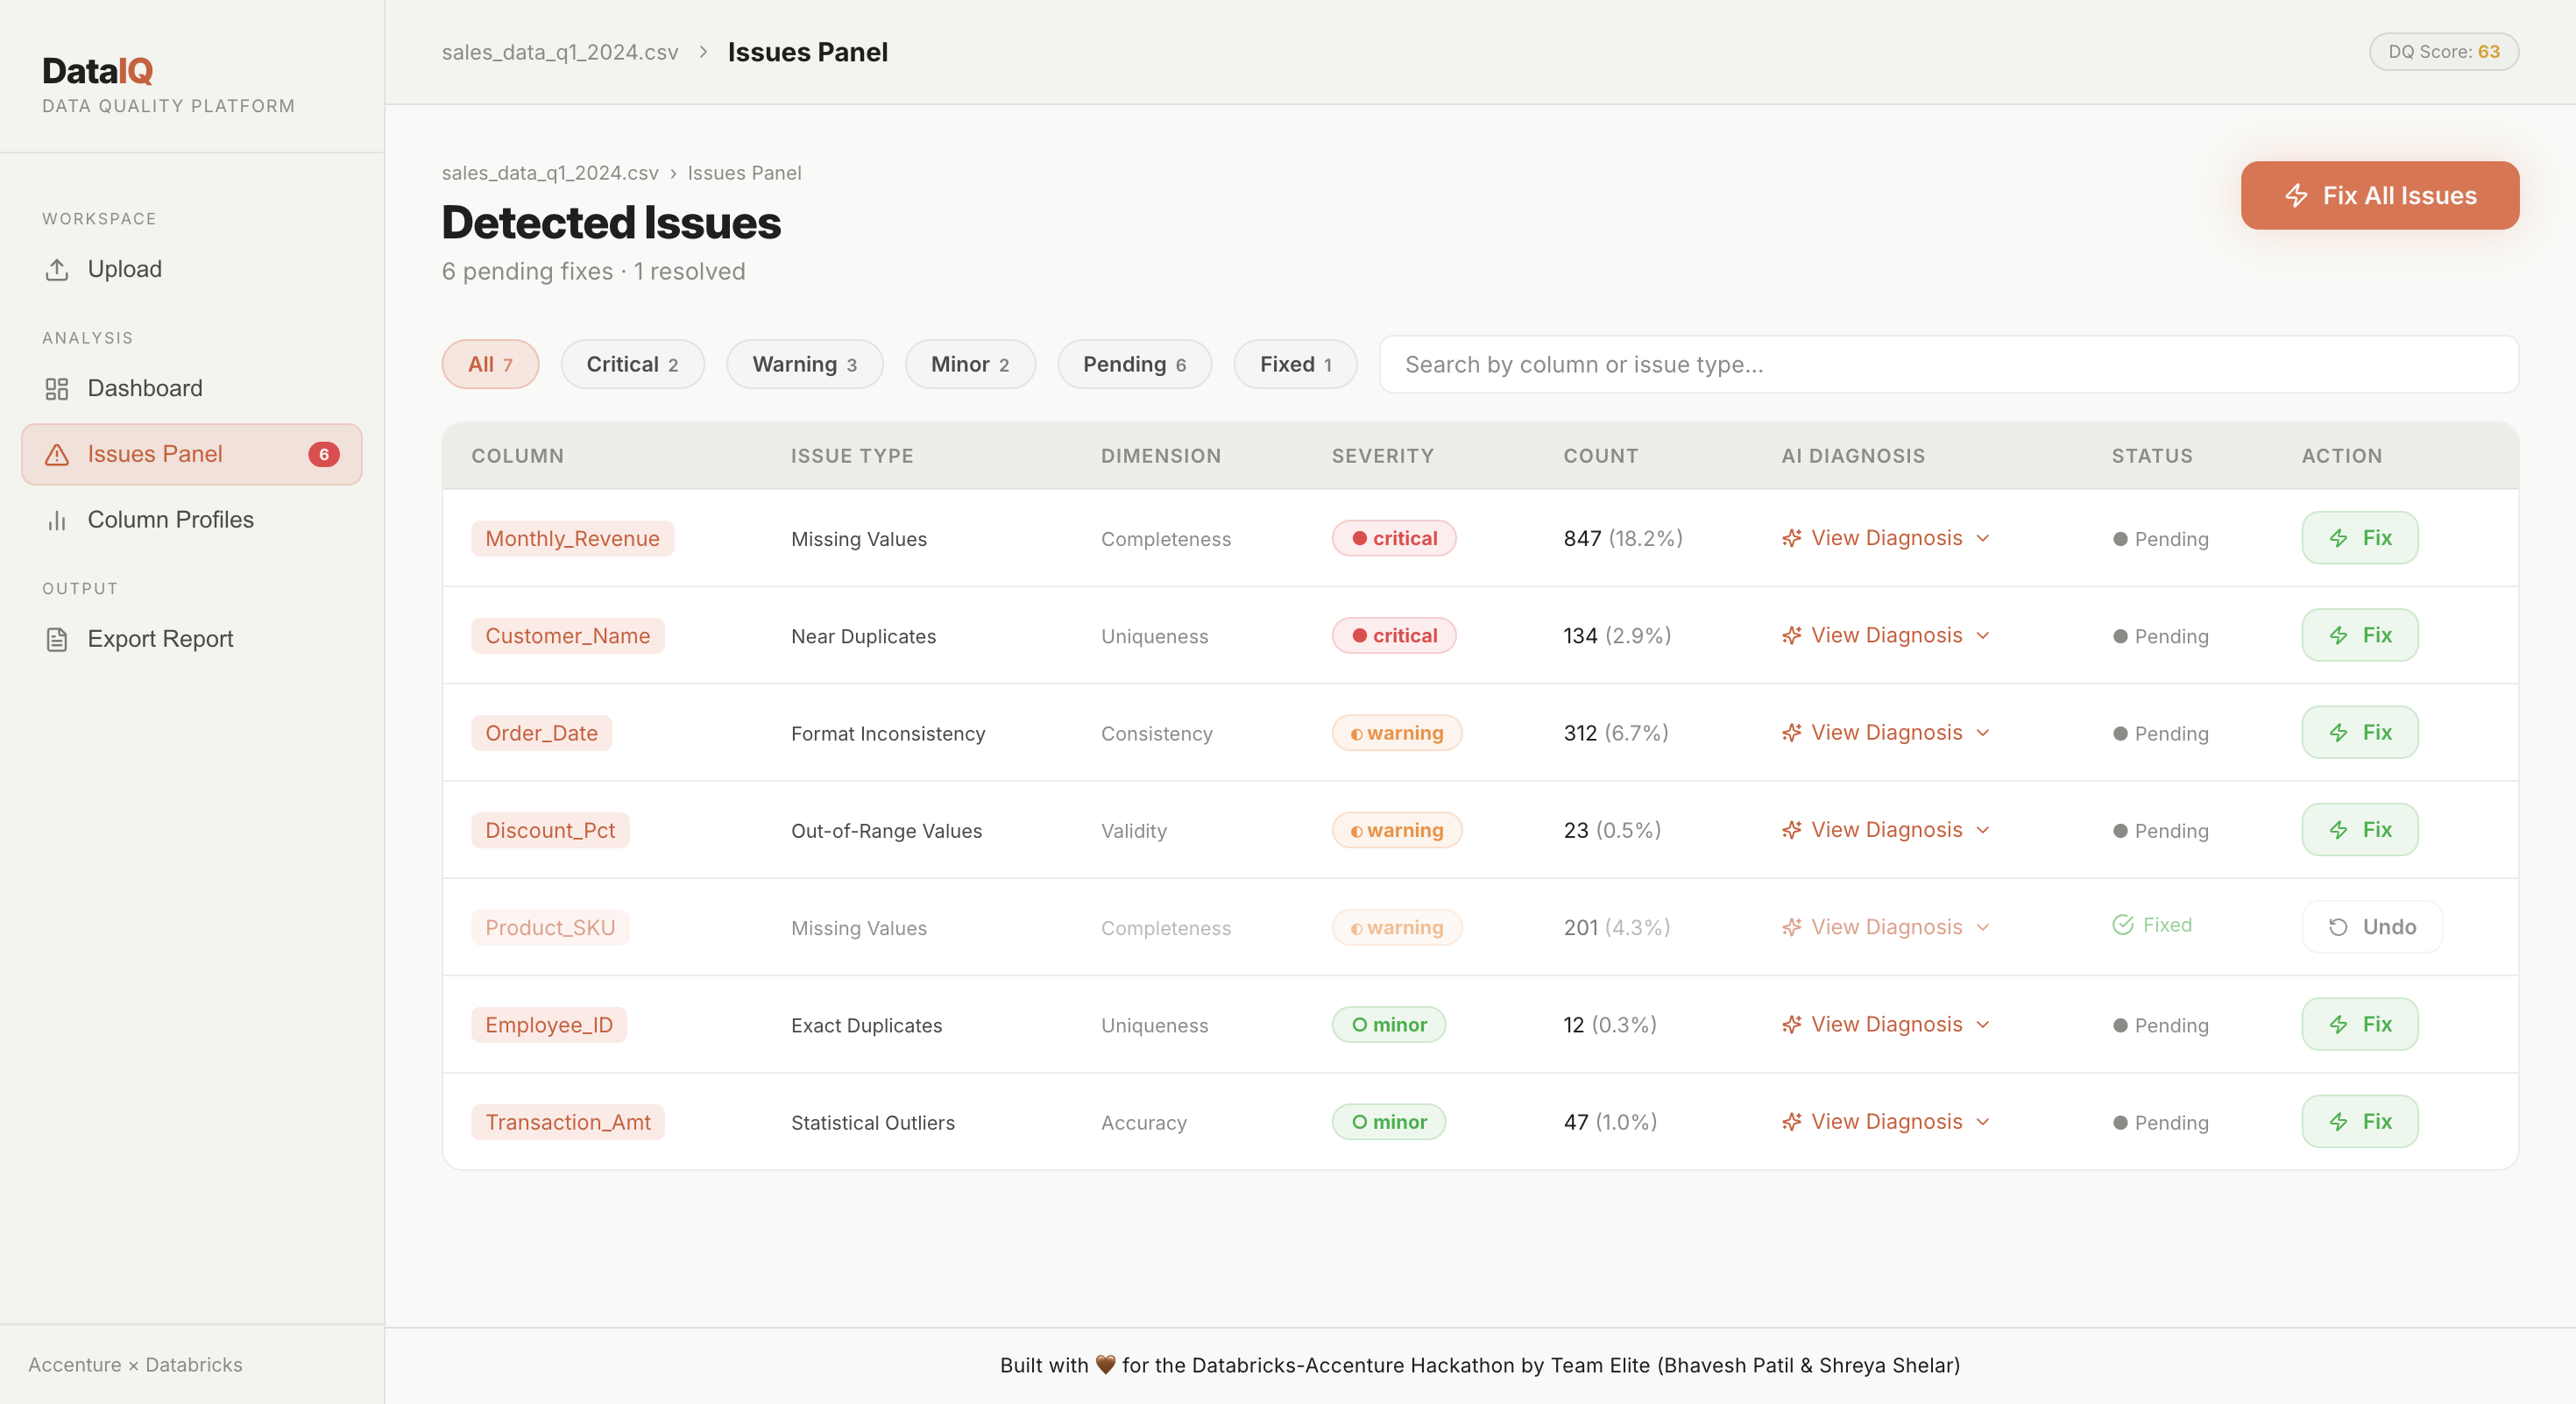Viewport: 2576px width, 1404px height.
Task: Click the warning triangle icon on Issues Panel
Action: 57,454
